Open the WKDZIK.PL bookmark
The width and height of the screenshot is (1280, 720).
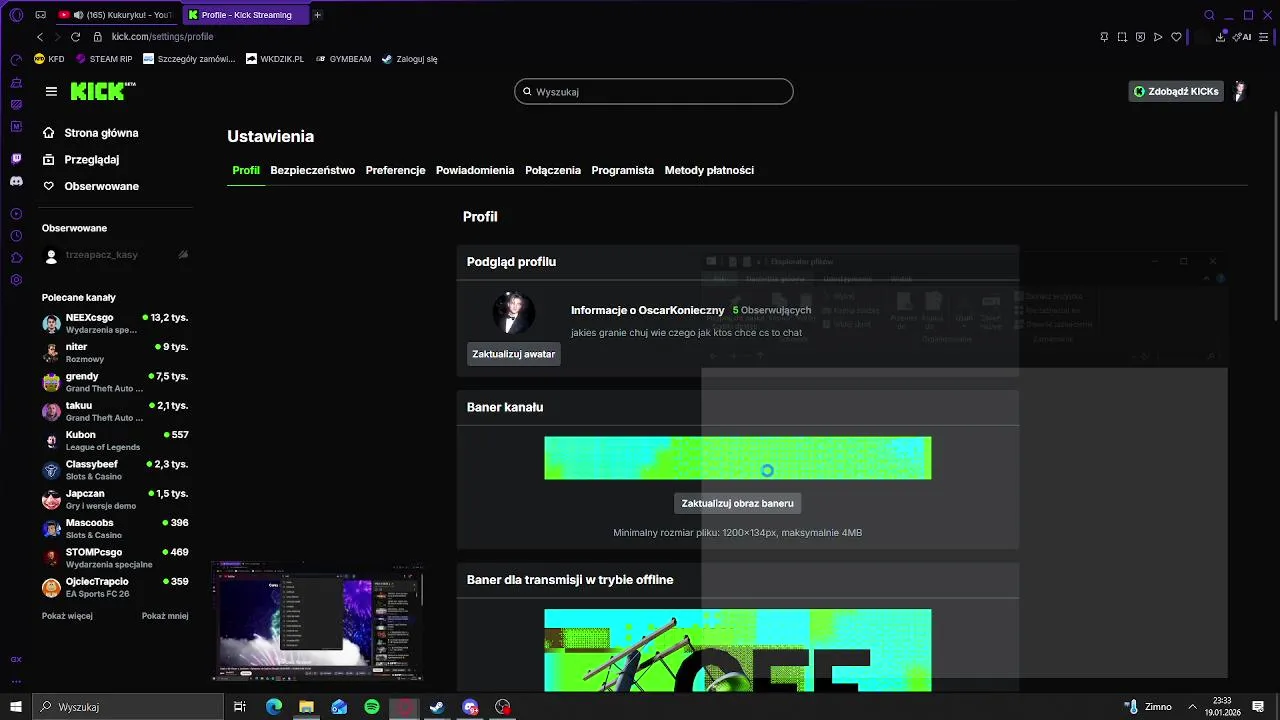coord(275,59)
